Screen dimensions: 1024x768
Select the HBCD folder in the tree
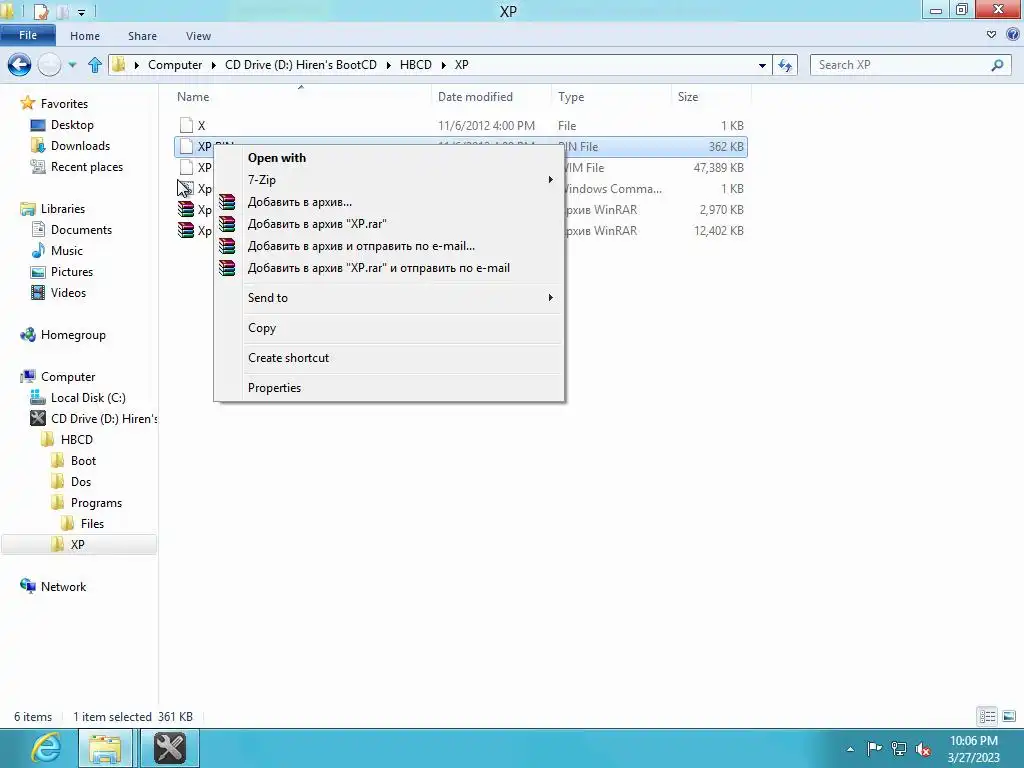76,440
